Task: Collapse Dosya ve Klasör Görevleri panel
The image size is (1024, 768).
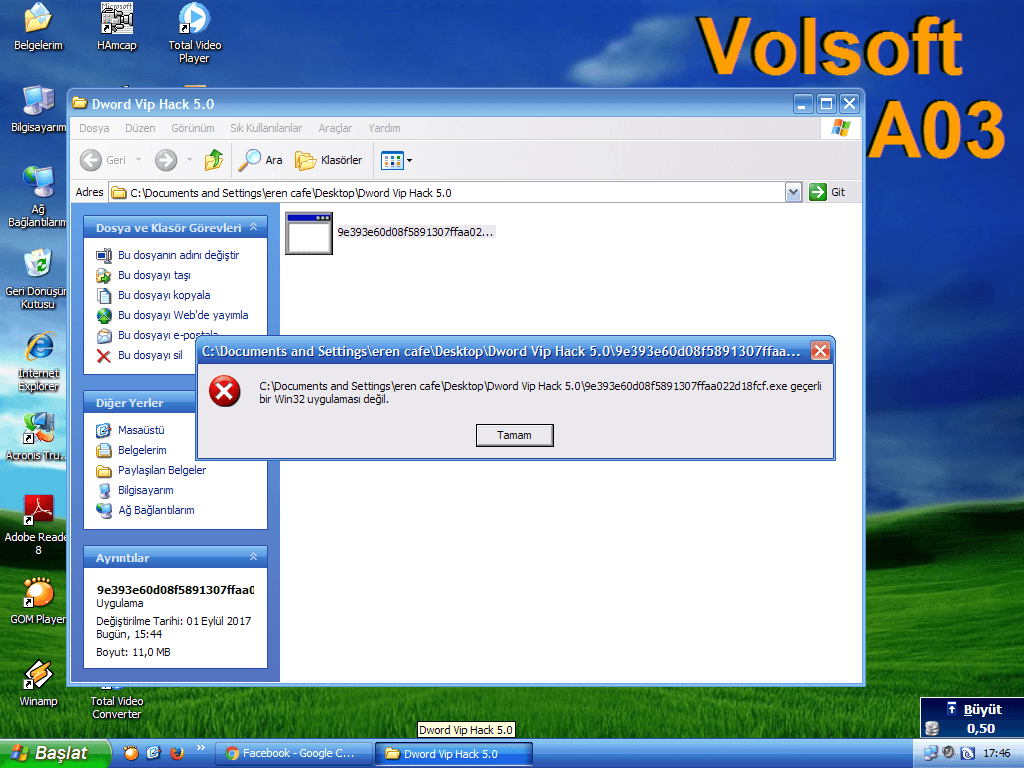Action: [x=253, y=227]
